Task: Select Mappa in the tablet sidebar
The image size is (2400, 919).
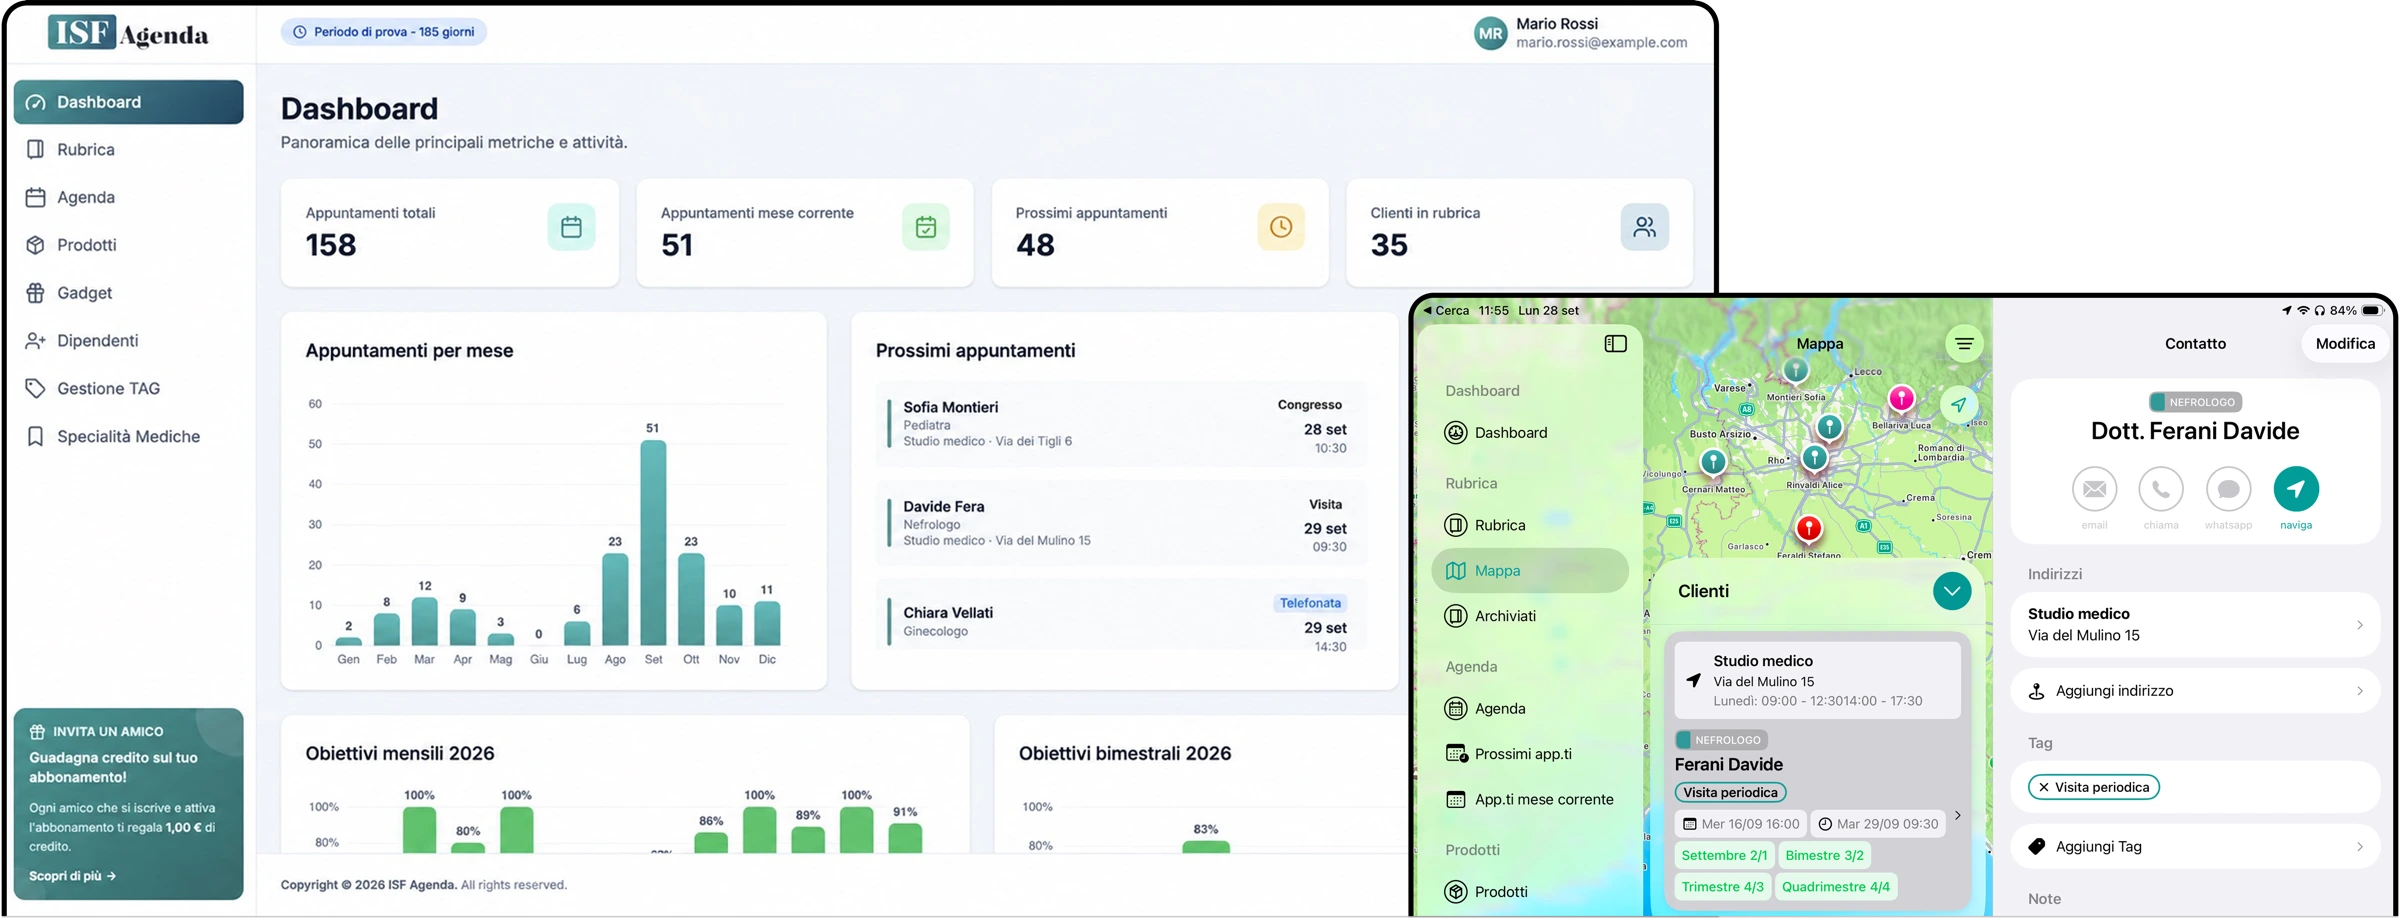Action: [x=1529, y=571]
